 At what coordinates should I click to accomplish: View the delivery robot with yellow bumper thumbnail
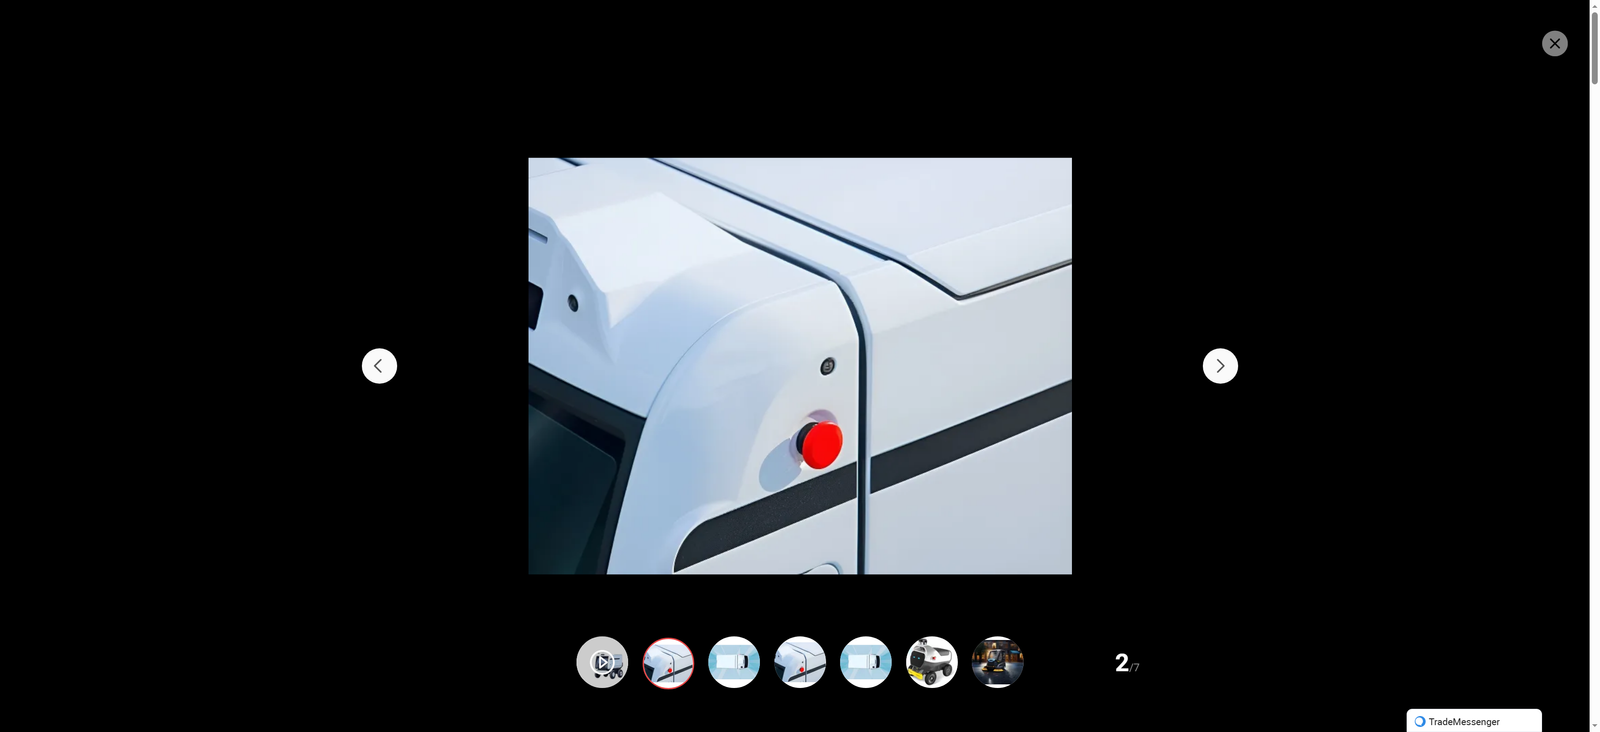coord(932,662)
